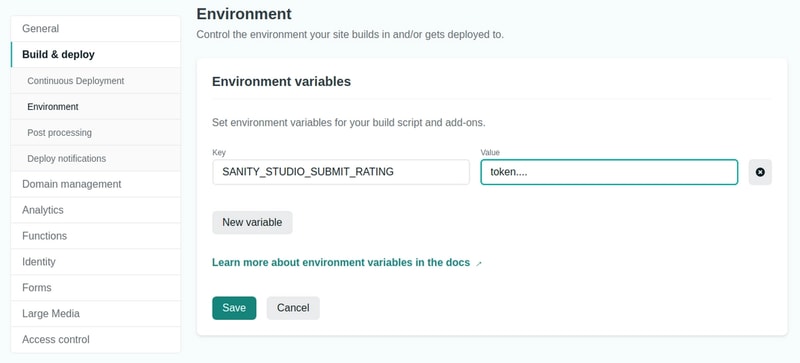Open Domain management settings
This screenshot has height=363, width=800.
pos(95,184)
